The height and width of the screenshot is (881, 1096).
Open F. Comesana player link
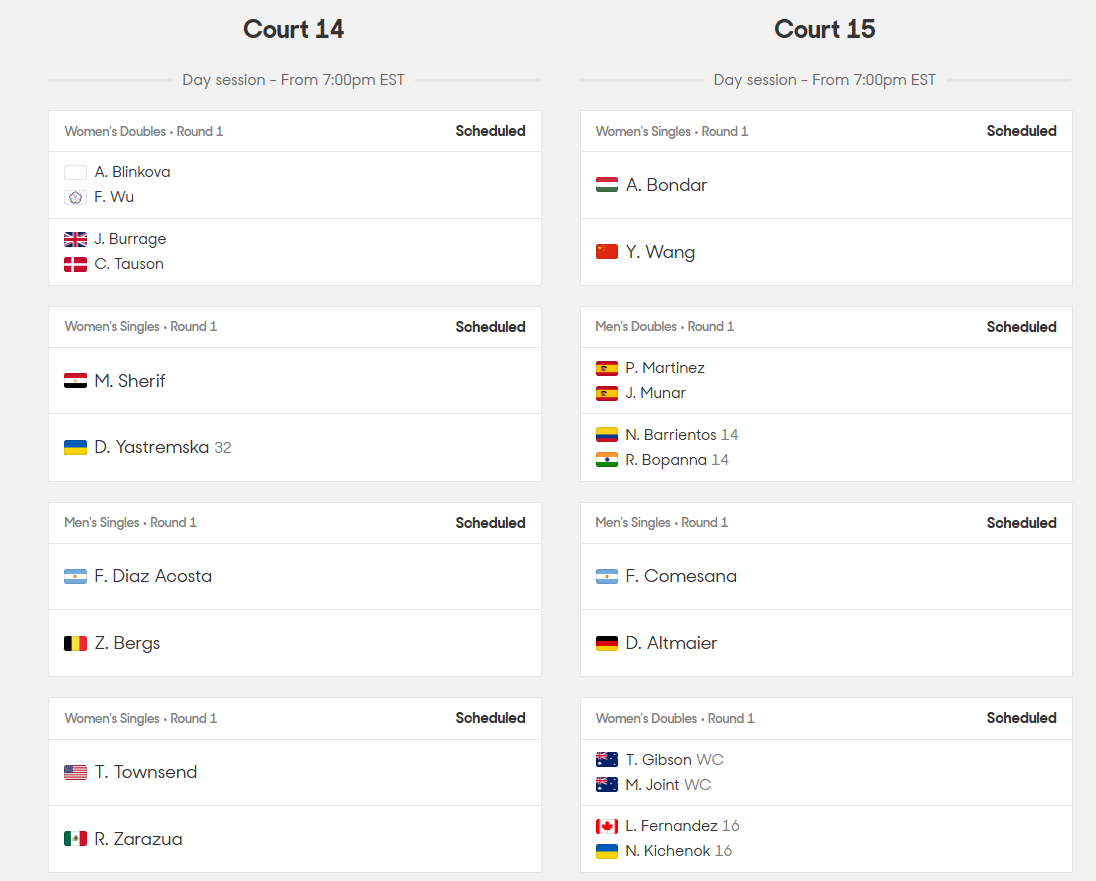[x=681, y=576]
